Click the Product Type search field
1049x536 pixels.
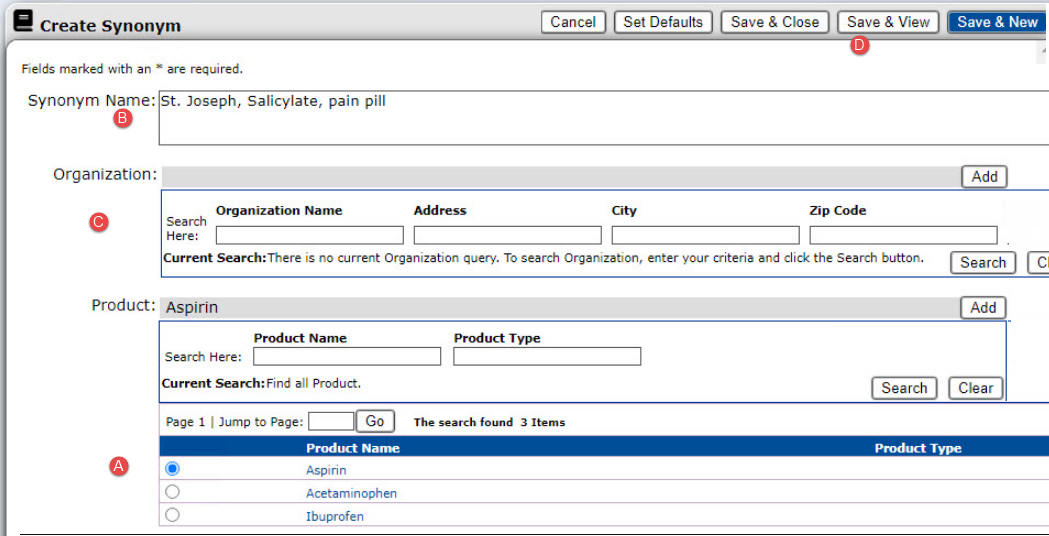(547, 357)
